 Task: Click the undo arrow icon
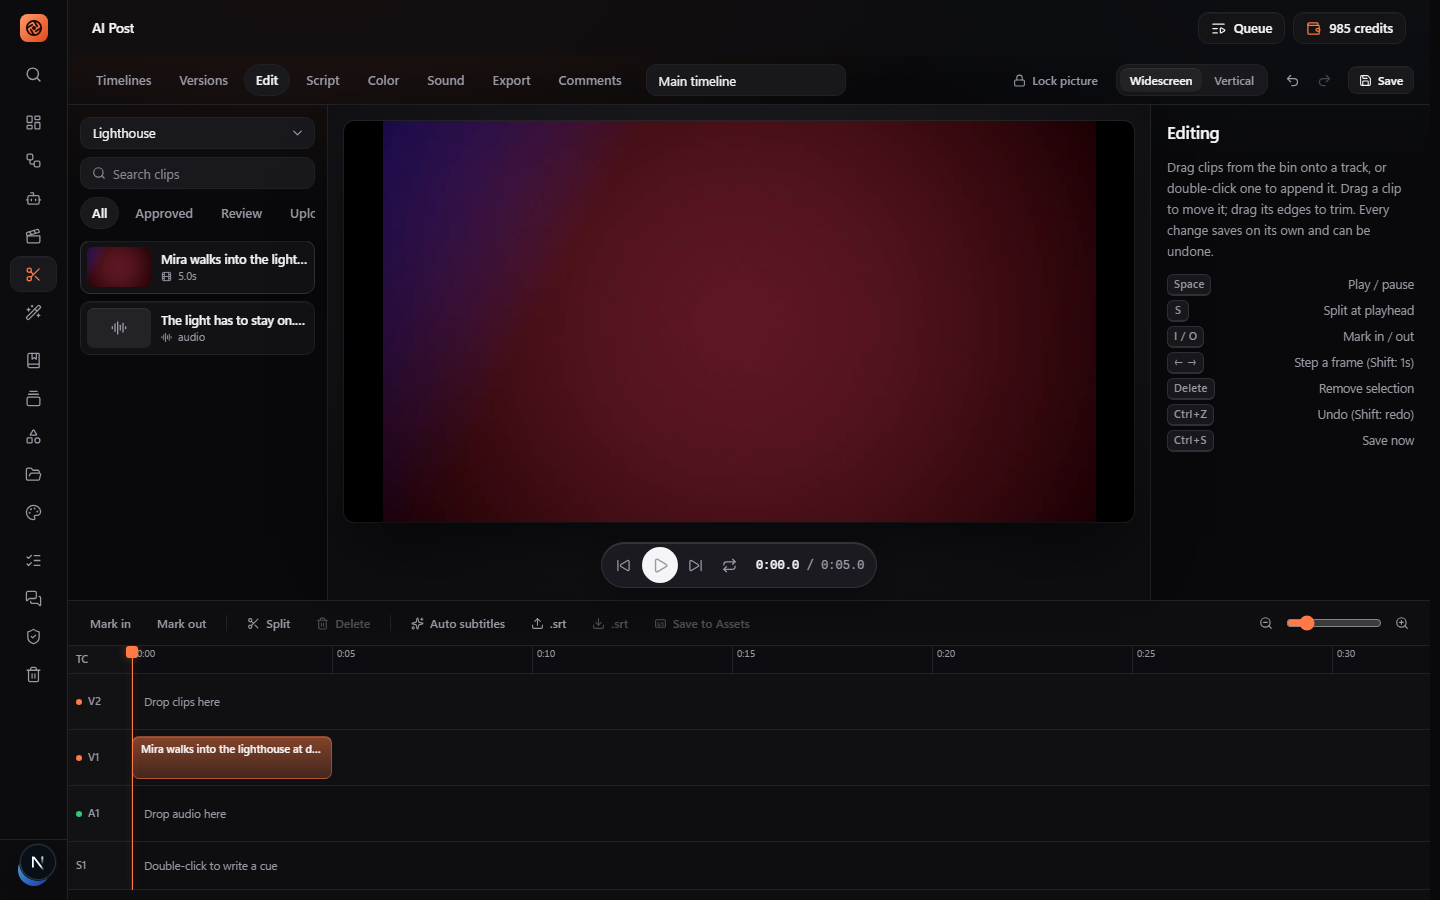click(x=1292, y=81)
